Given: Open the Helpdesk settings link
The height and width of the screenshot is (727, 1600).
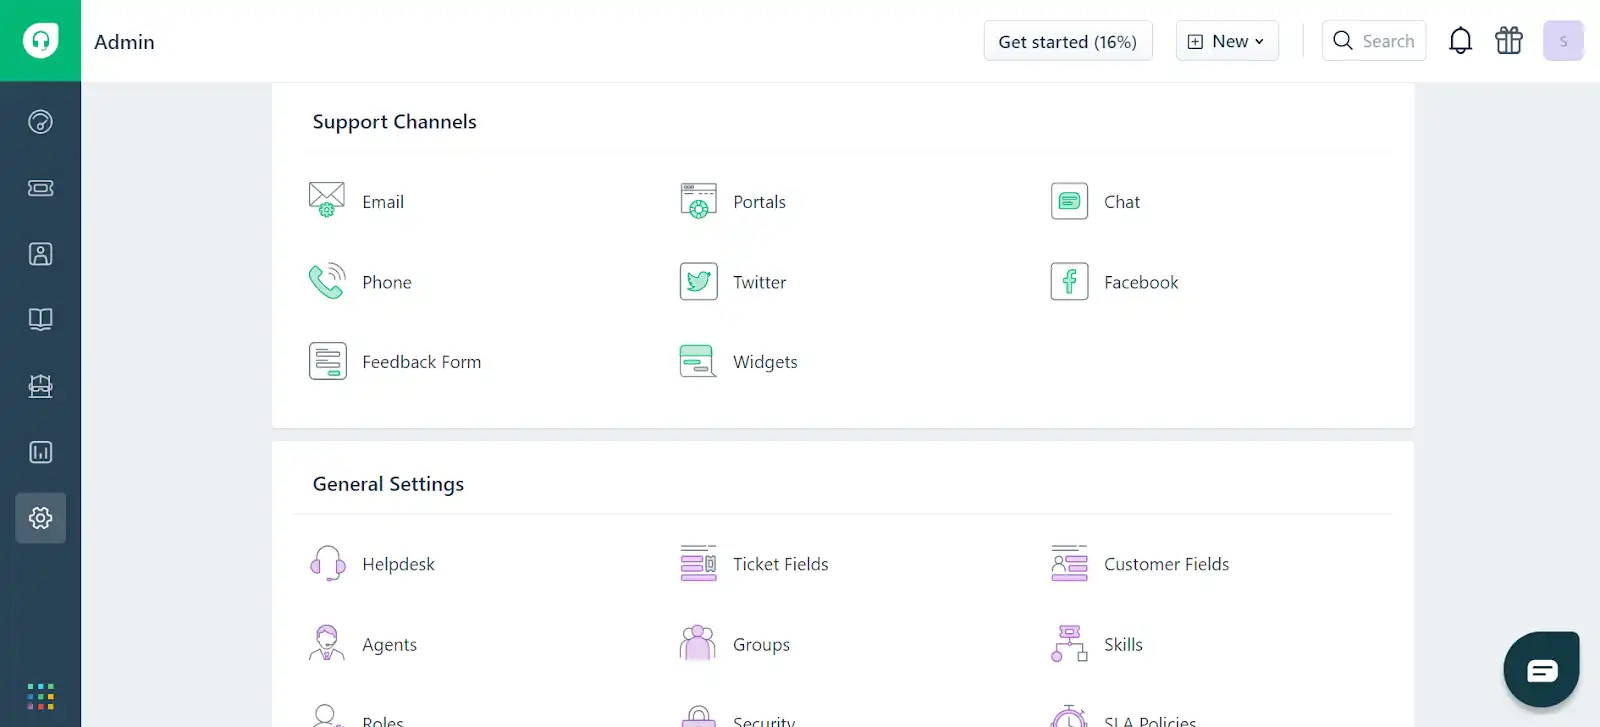Looking at the screenshot, I should click(x=398, y=564).
